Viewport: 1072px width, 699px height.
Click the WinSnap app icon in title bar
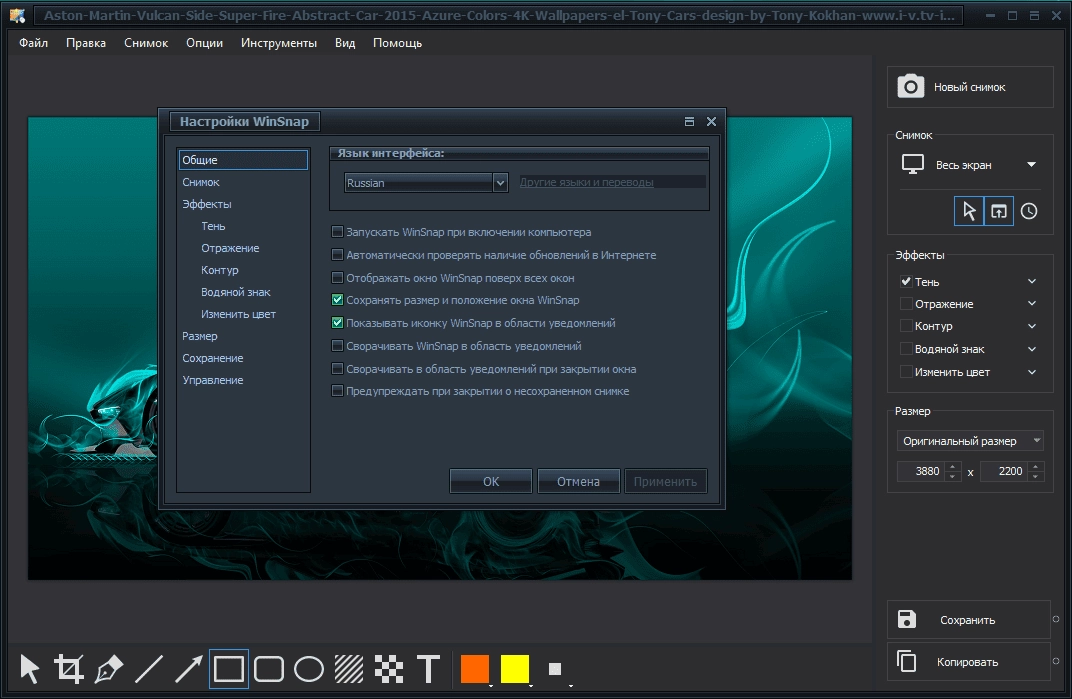click(x=17, y=15)
